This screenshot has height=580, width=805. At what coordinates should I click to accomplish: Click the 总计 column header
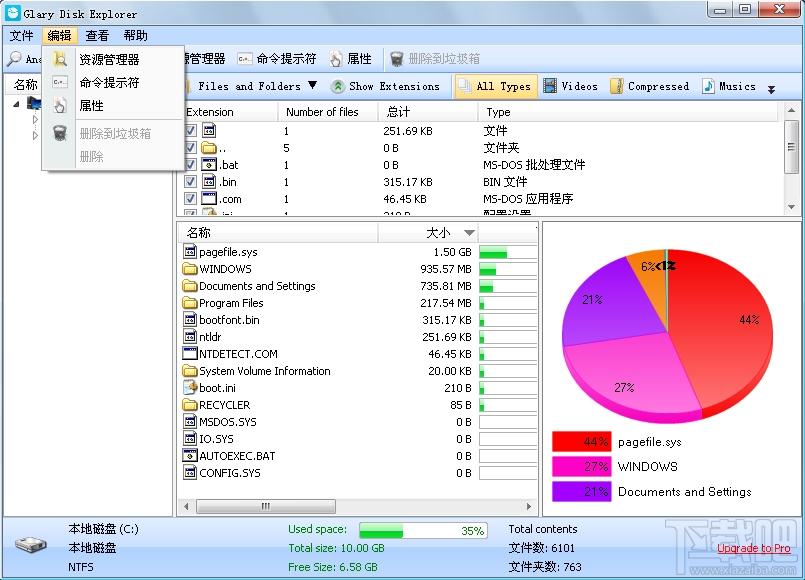pos(428,112)
